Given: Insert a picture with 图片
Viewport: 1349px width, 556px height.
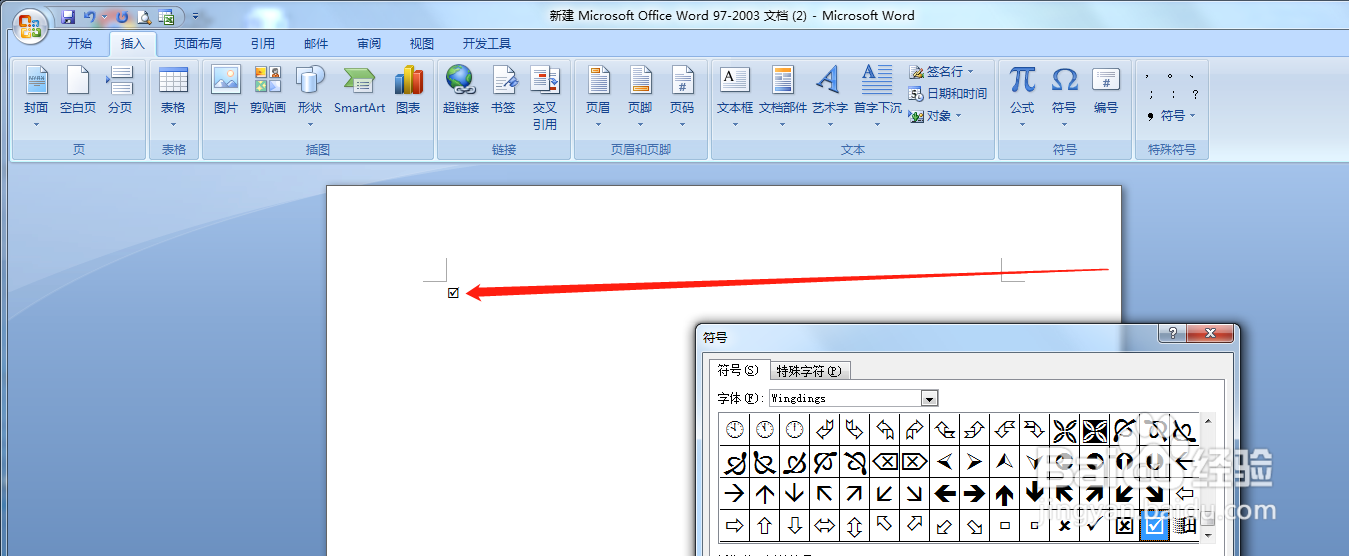Looking at the screenshot, I should 226,90.
